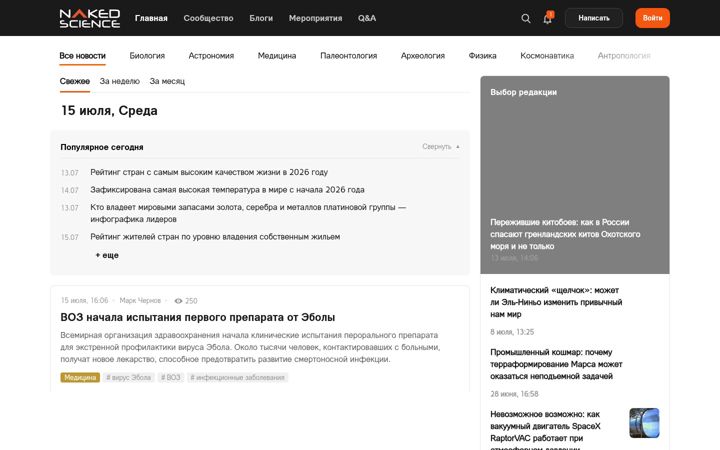The height and width of the screenshot is (450, 720).
Task: Open the highest temperature in 2026 article
Action: pyautogui.click(x=227, y=190)
